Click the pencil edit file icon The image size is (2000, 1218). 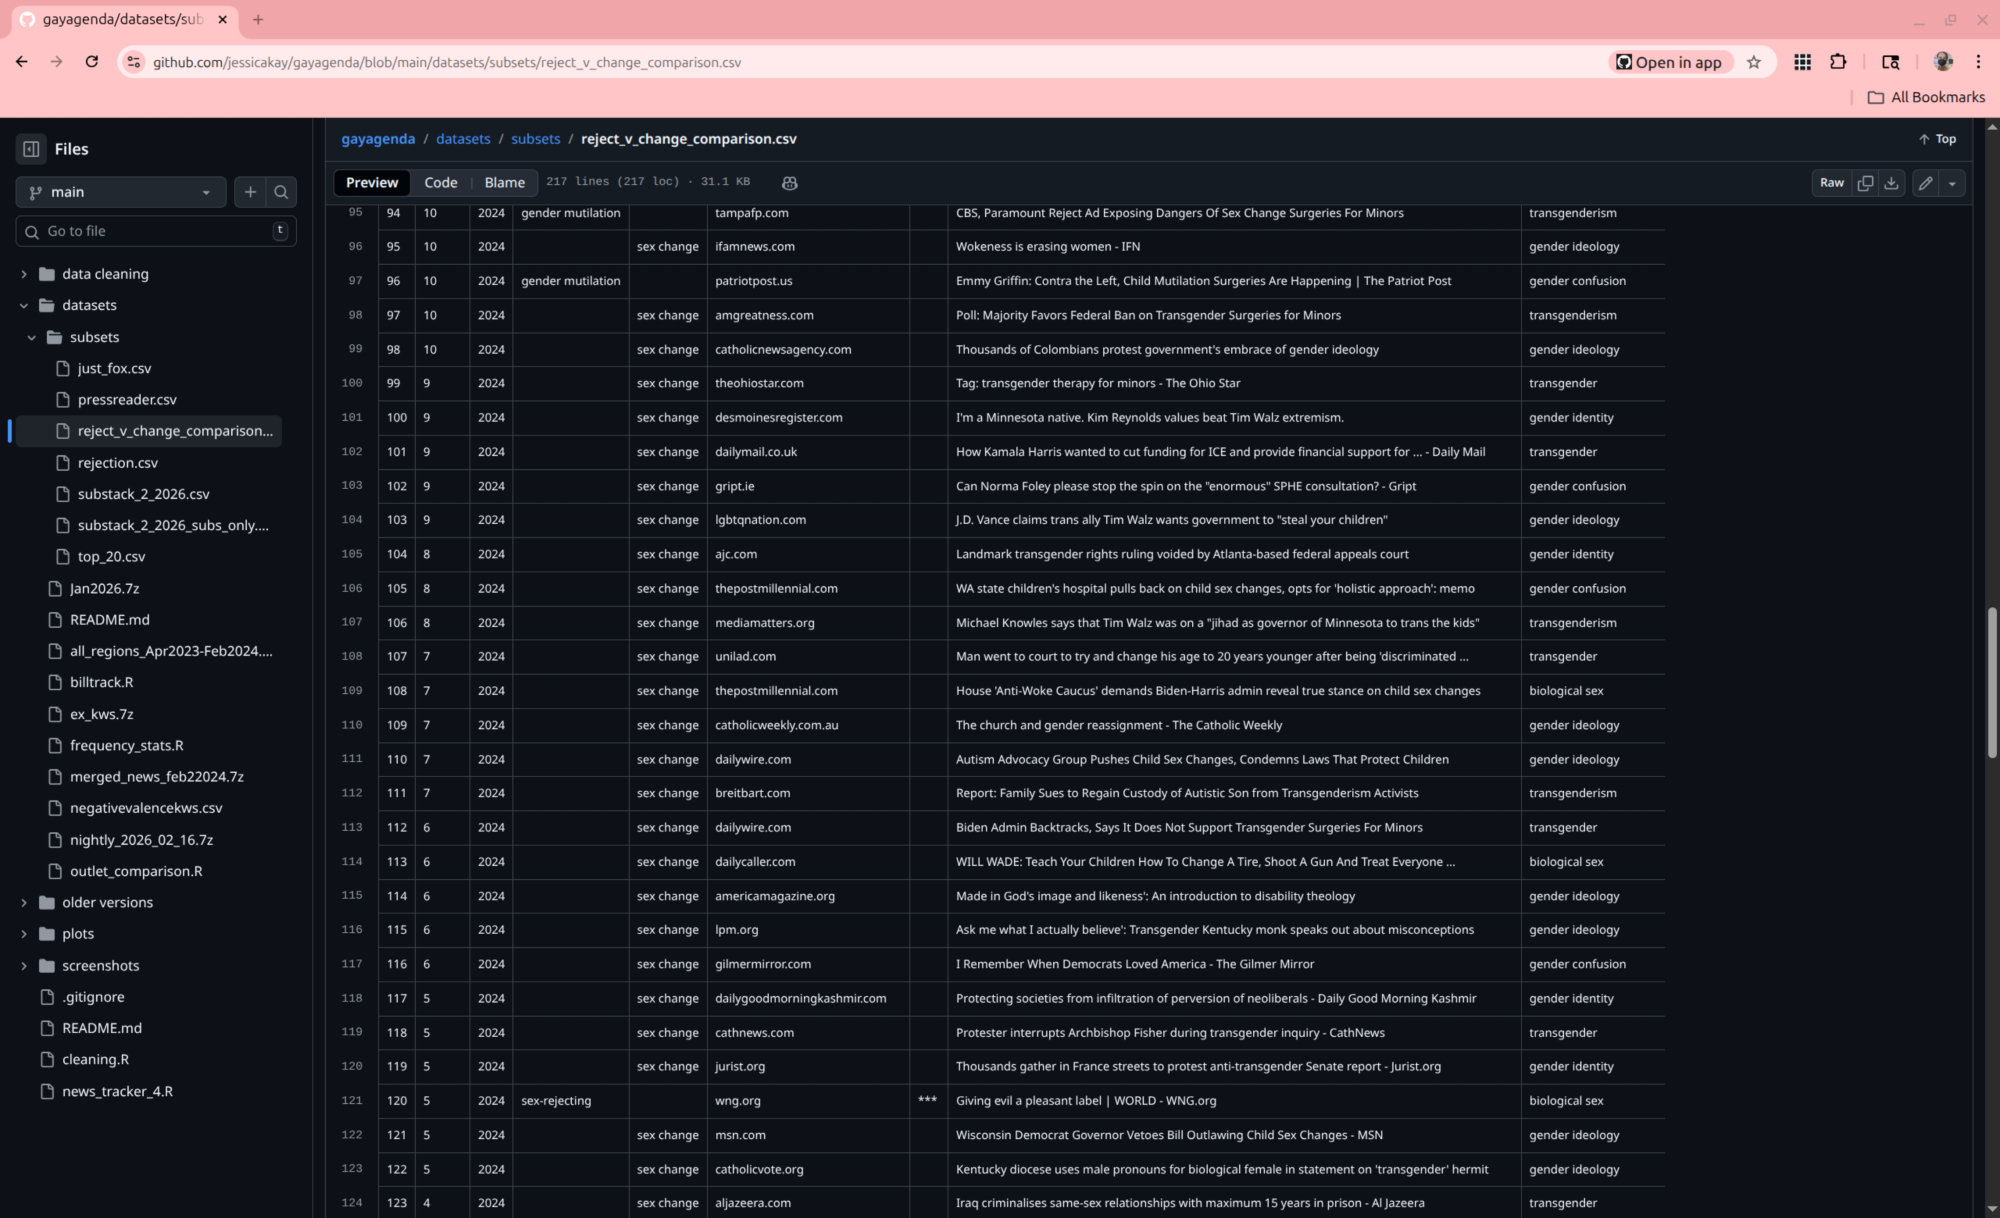[x=1925, y=183]
